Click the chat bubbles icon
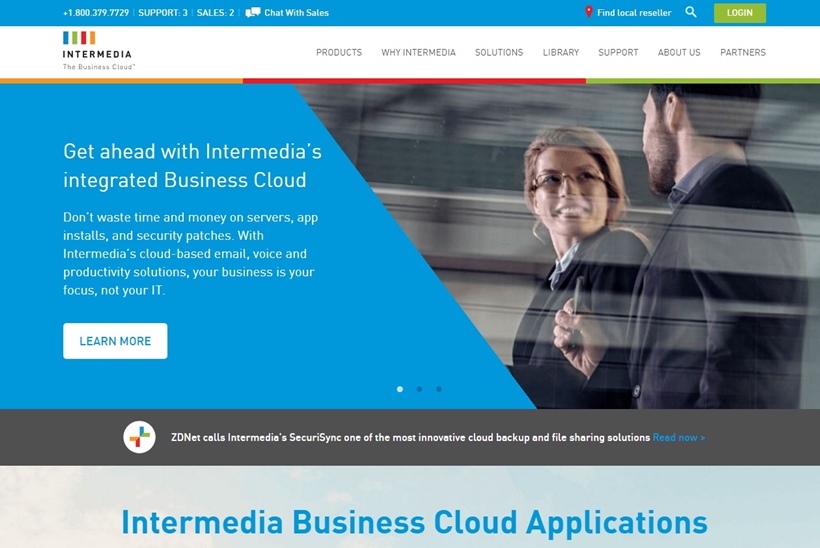 point(253,13)
